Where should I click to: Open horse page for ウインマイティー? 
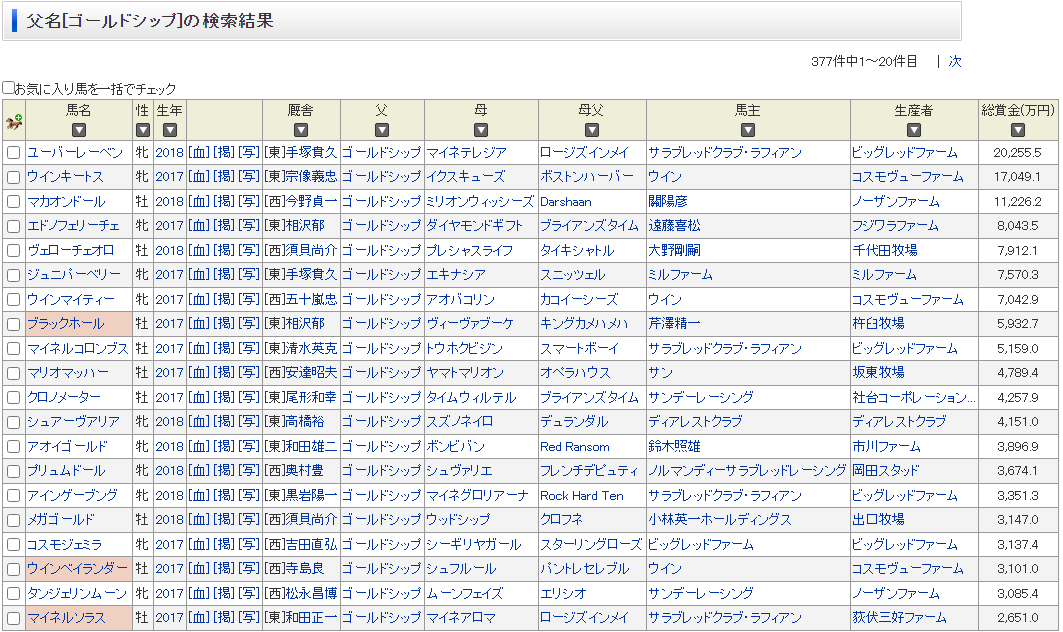[70, 300]
